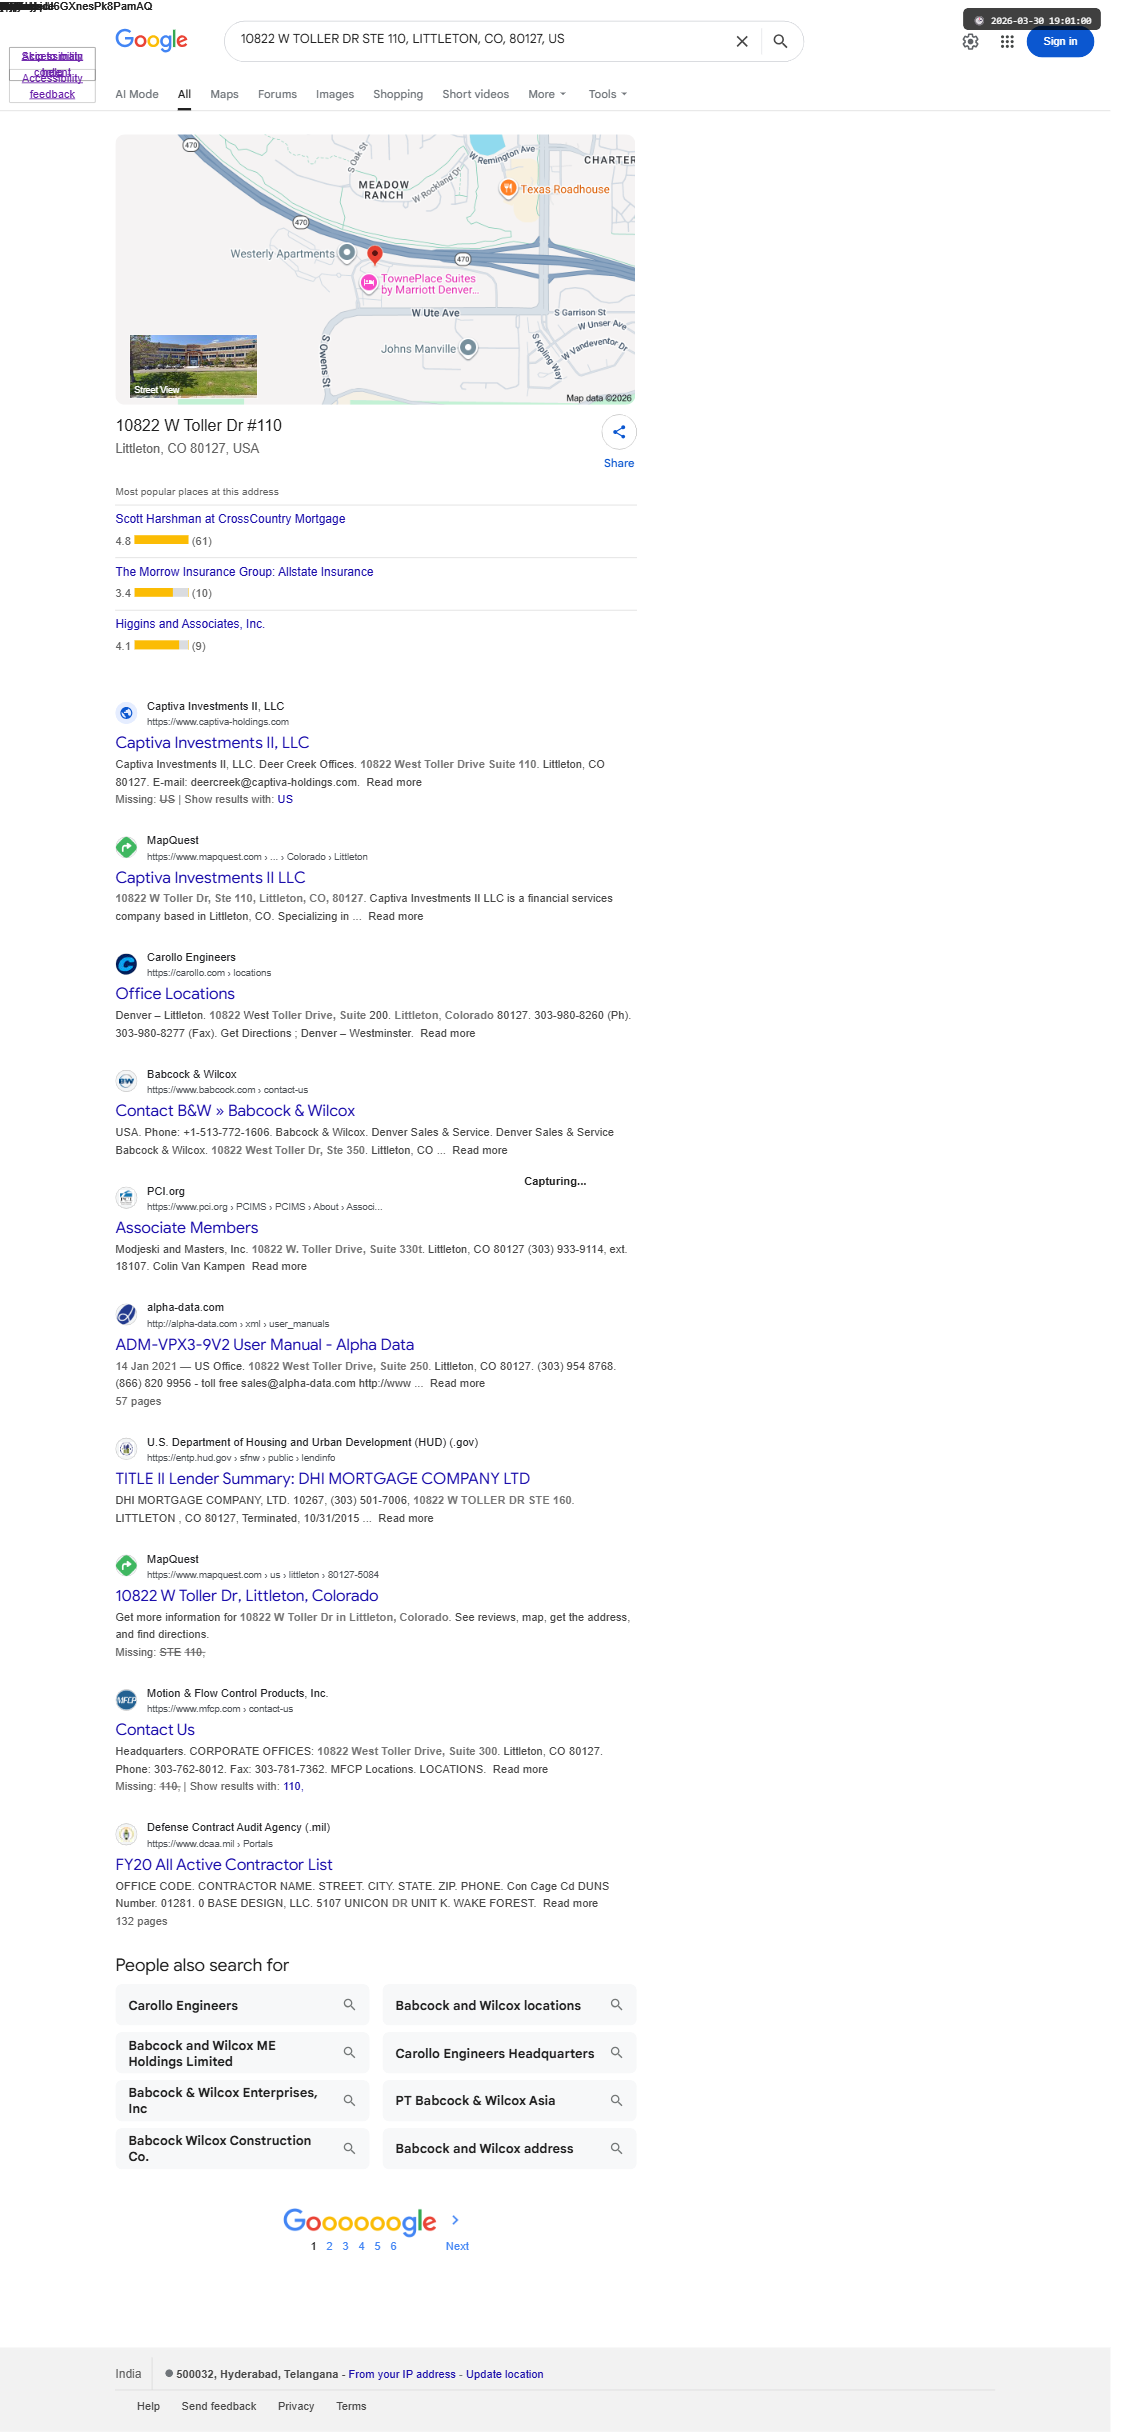
Task: Share the 10822 W Toller Dr address
Action: (x=619, y=441)
